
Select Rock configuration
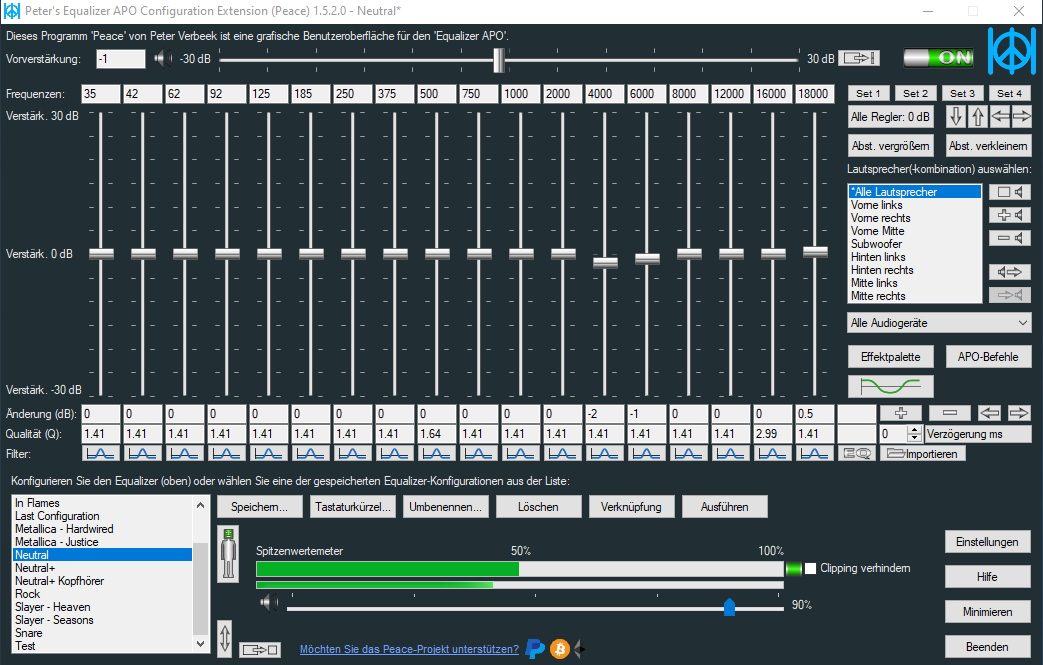102,594
